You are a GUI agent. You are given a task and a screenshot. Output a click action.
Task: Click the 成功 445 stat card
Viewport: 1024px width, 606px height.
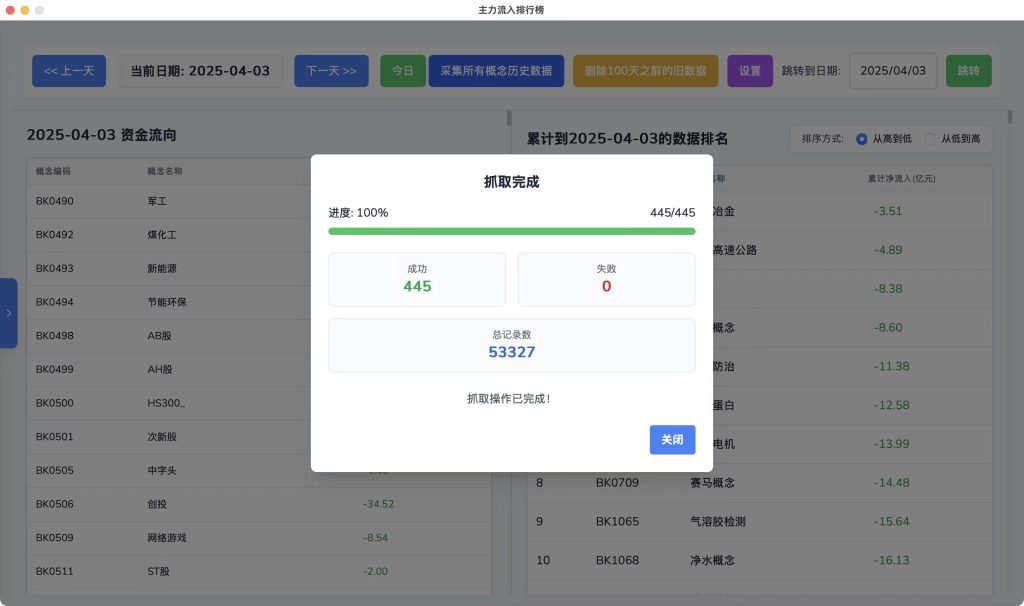[x=417, y=279]
